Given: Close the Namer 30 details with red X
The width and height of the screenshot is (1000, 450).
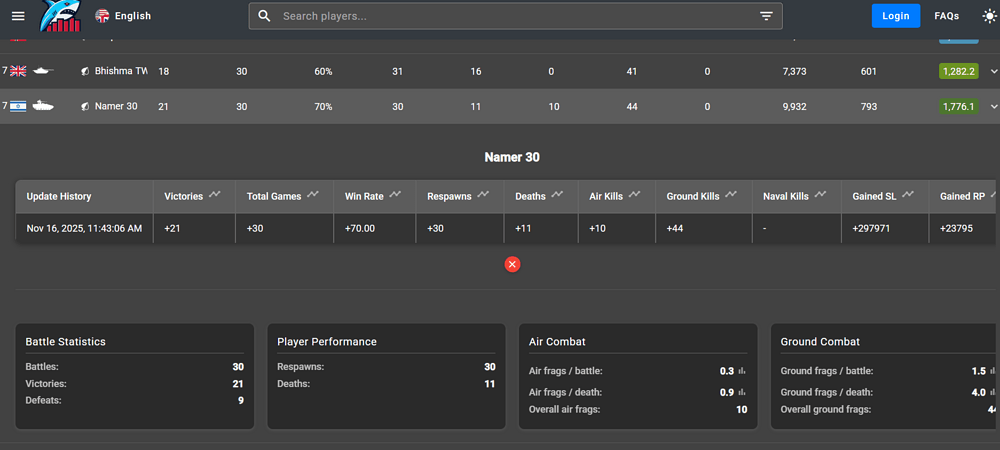Looking at the screenshot, I should click(512, 264).
